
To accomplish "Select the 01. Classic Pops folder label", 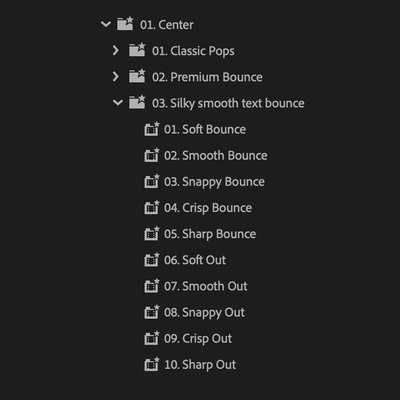I will pos(193,51).
